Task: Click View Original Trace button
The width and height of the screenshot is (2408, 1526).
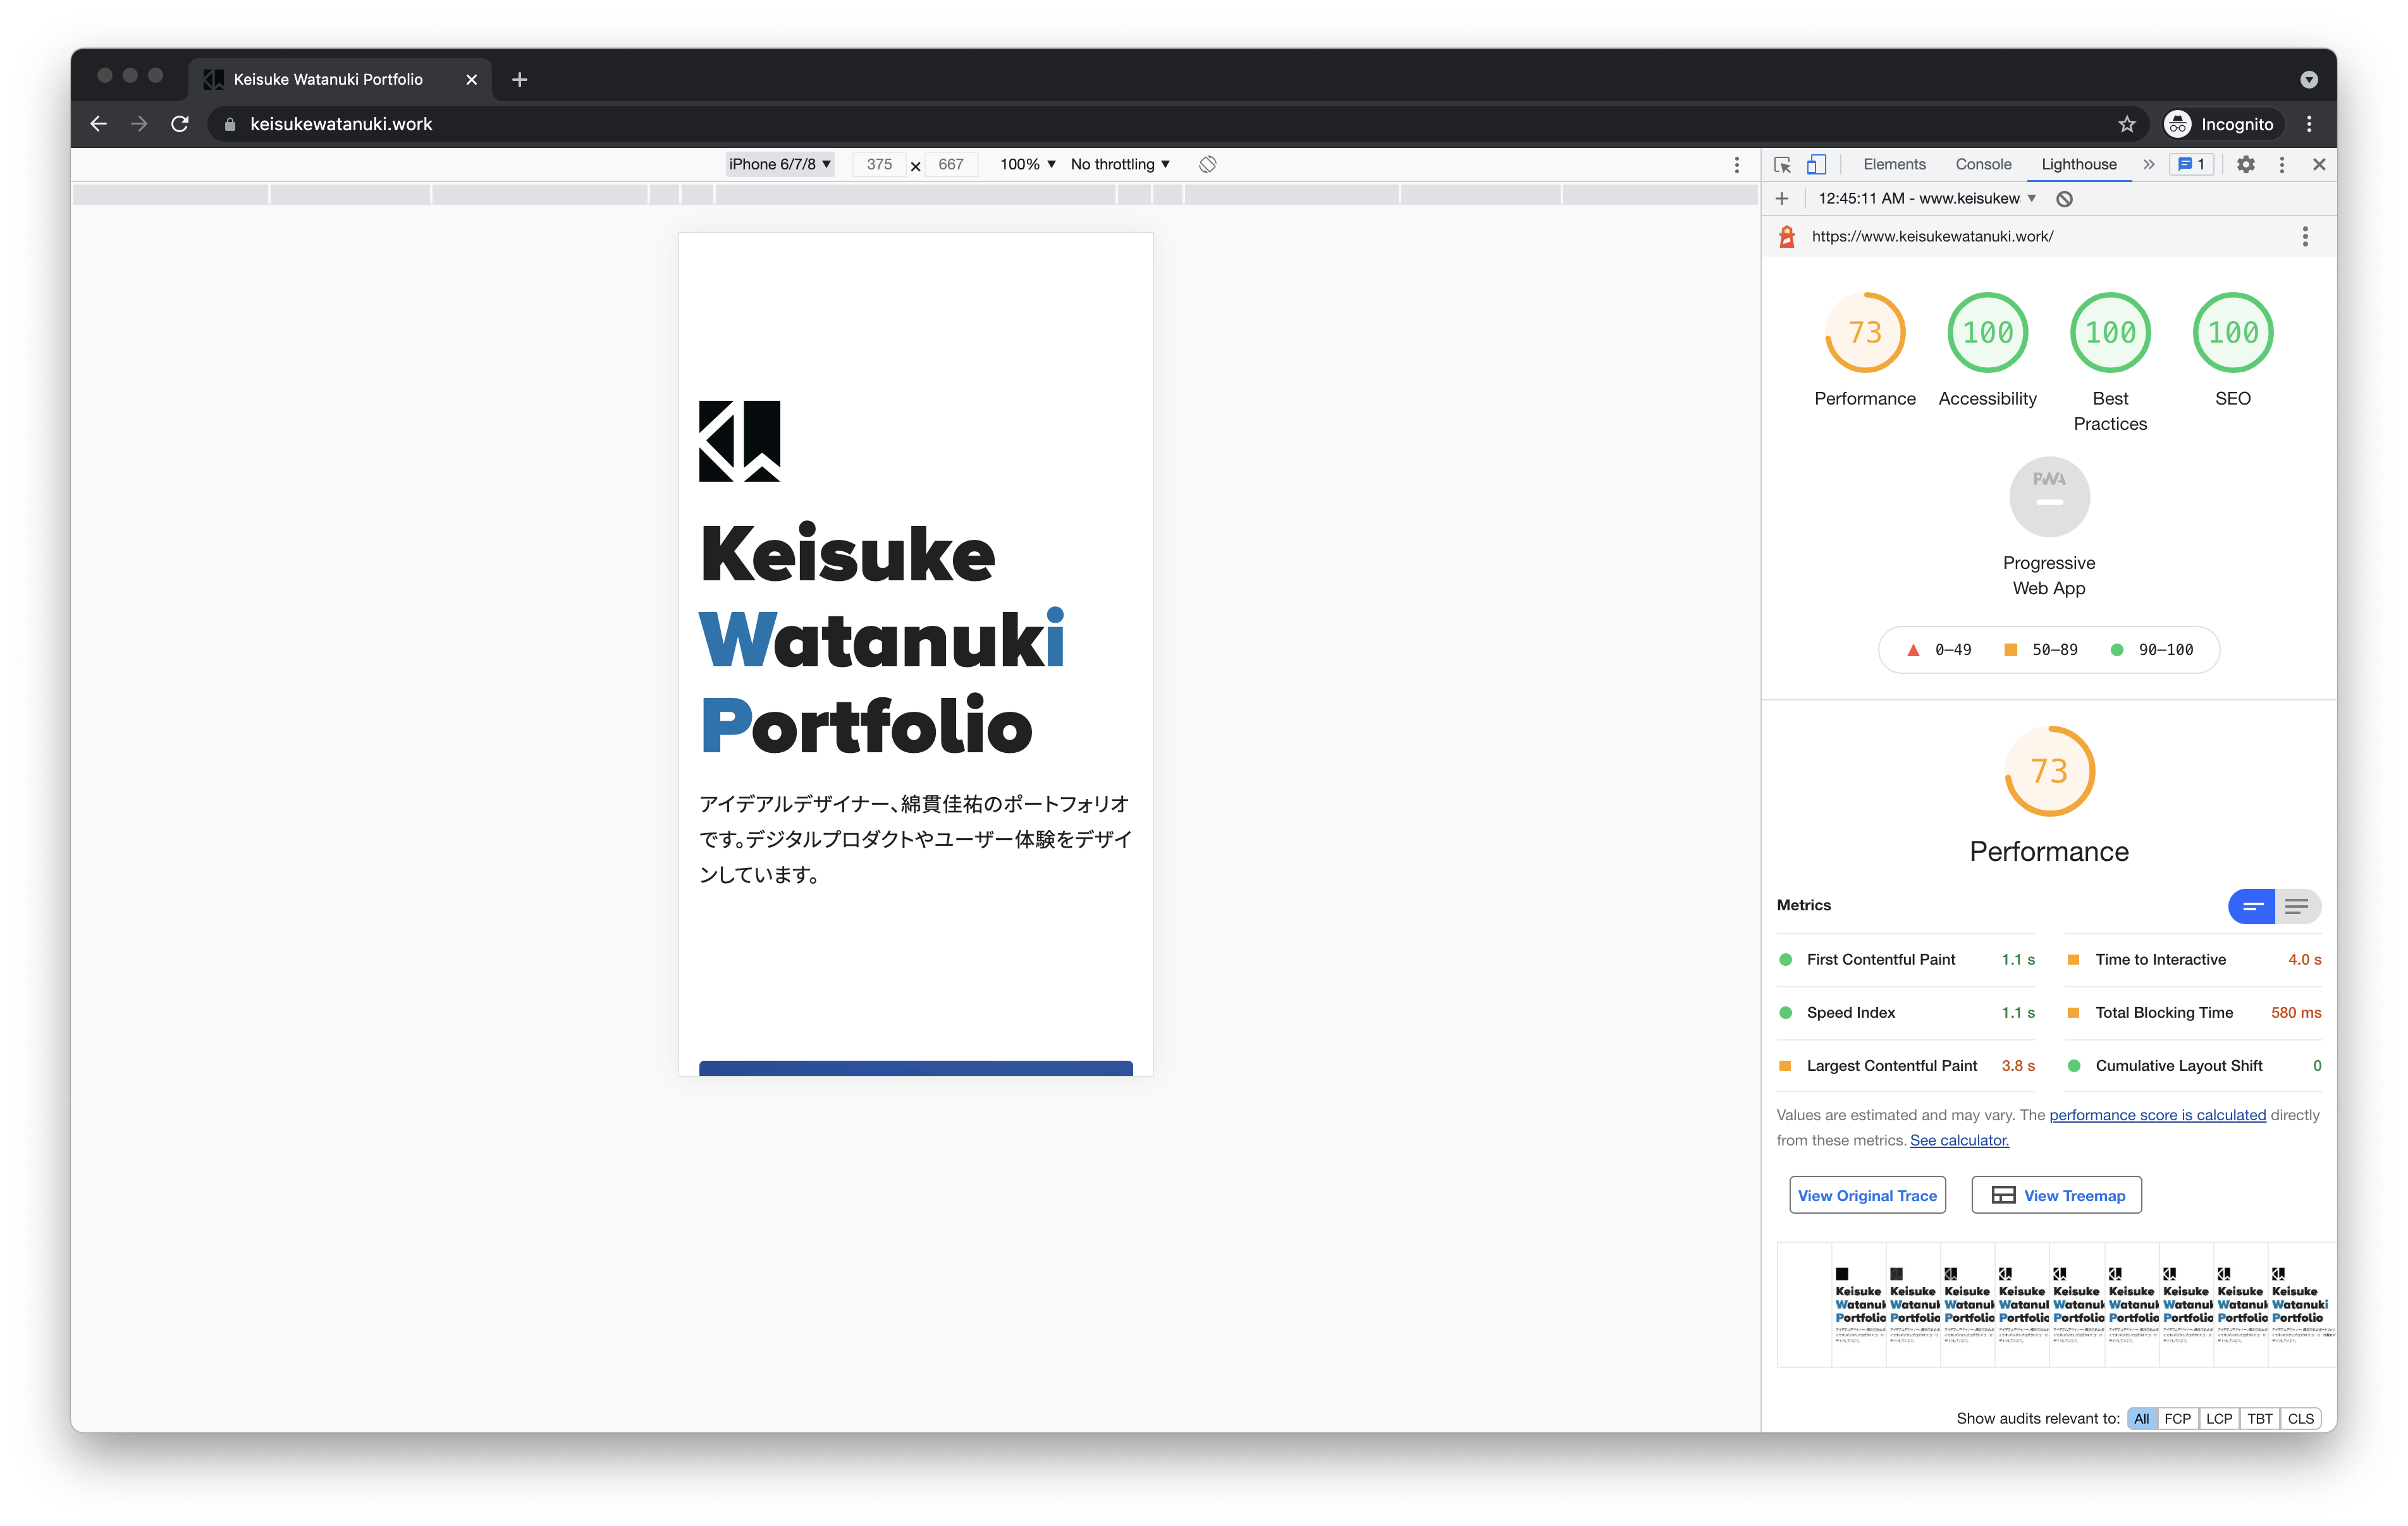Action: (x=1867, y=1195)
